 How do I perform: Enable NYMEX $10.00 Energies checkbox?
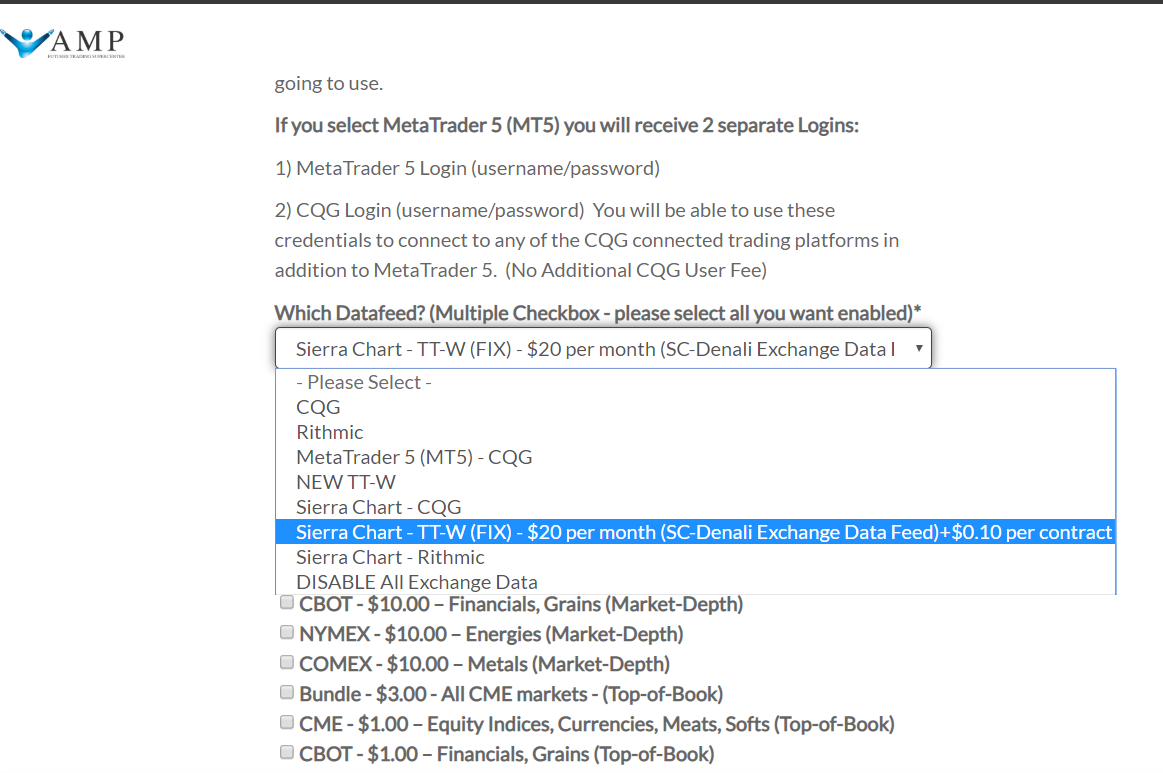tap(286, 632)
